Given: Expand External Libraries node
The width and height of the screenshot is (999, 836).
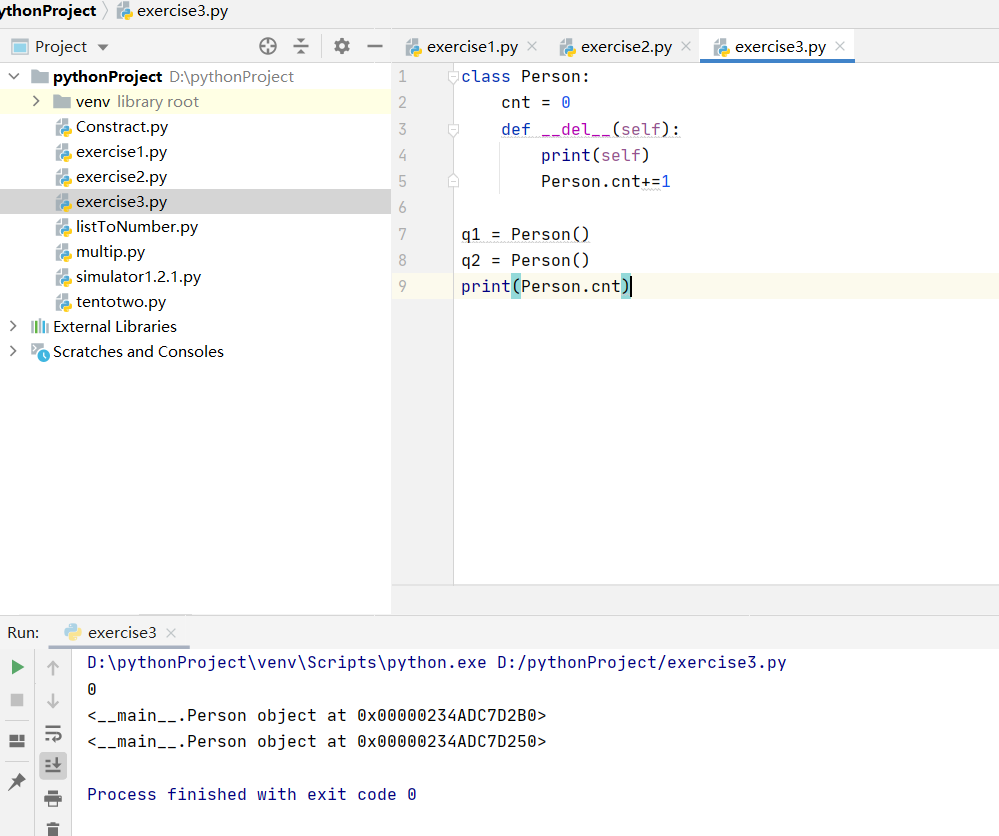Looking at the screenshot, I should (13, 326).
